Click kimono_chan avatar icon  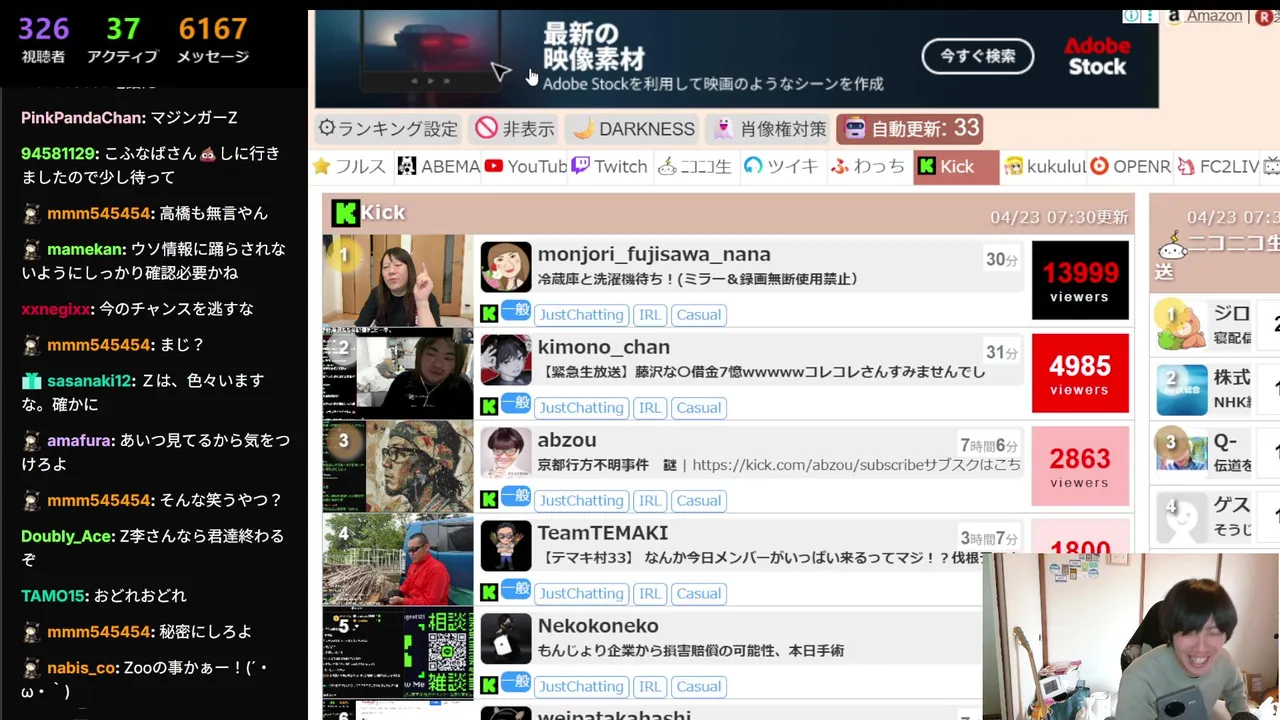pos(506,359)
